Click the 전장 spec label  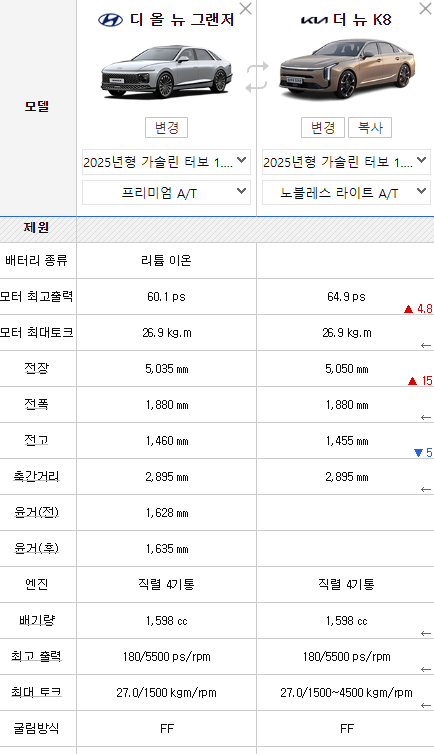37,368
